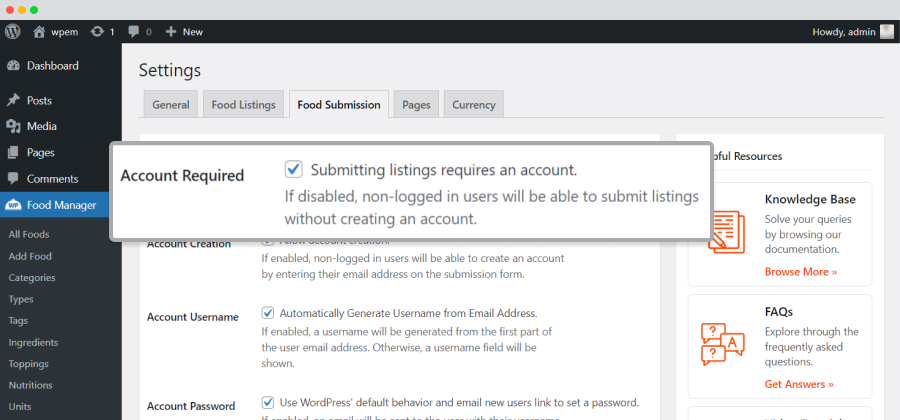The height and width of the screenshot is (420, 900).
Task: Click the Pages icon in sidebar
Action: 13,153
